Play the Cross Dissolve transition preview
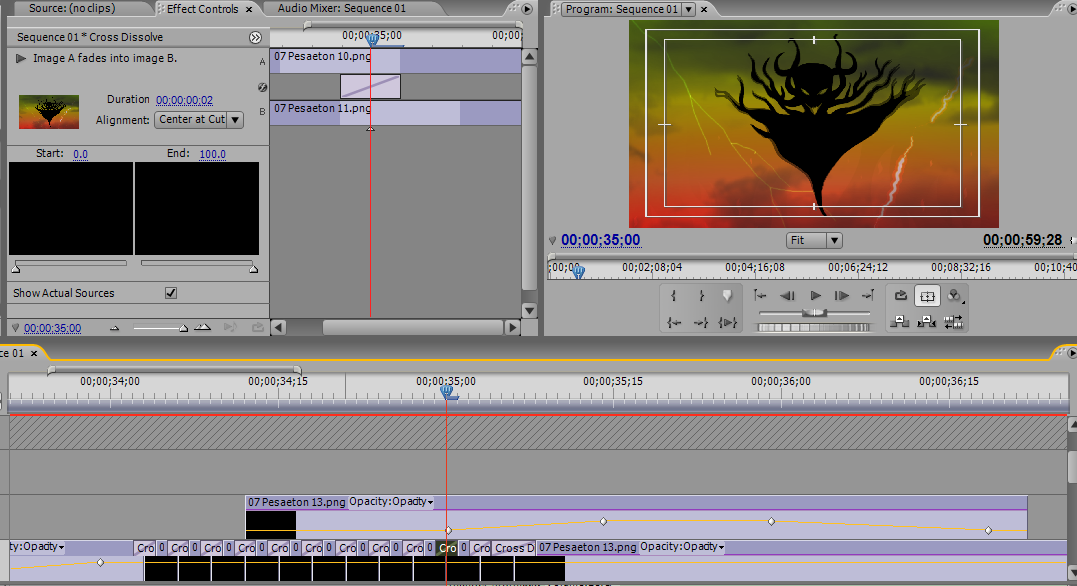This screenshot has width=1077, height=586. point(21,59)
